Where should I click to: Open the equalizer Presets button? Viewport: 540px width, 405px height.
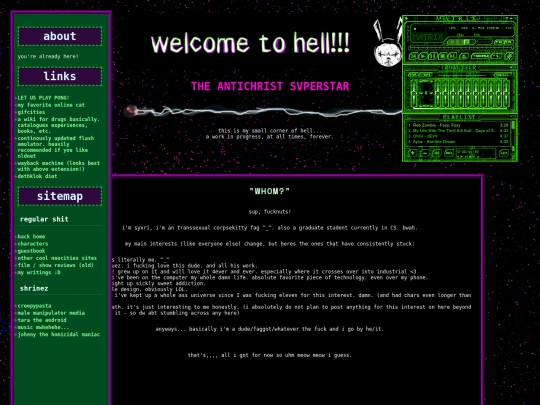[x=503, y=75]
